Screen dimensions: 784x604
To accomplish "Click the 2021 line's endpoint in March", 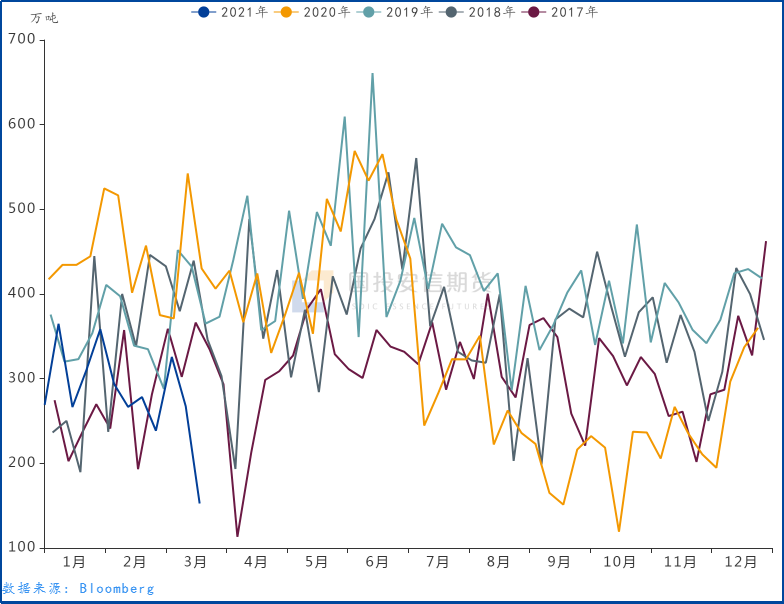I will 199,502.
